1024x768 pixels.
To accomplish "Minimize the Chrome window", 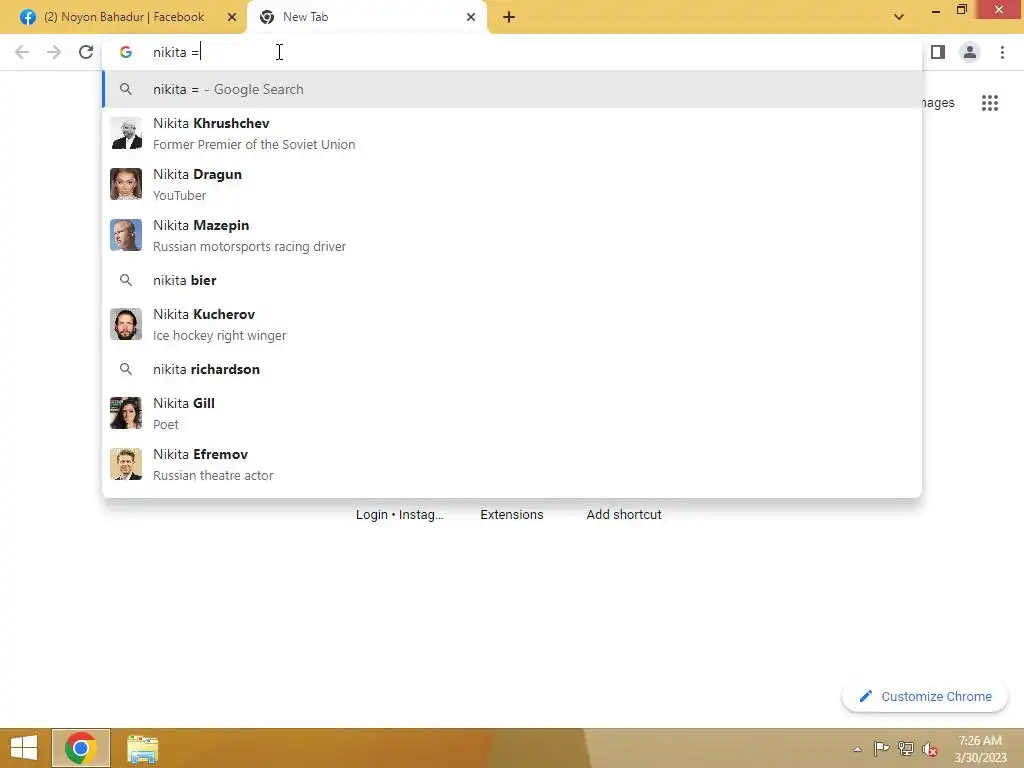I will 936,11.
